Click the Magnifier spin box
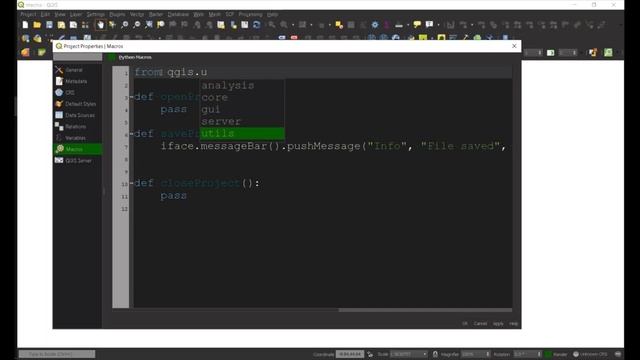640x360 pixels. [x=476, y=354]
